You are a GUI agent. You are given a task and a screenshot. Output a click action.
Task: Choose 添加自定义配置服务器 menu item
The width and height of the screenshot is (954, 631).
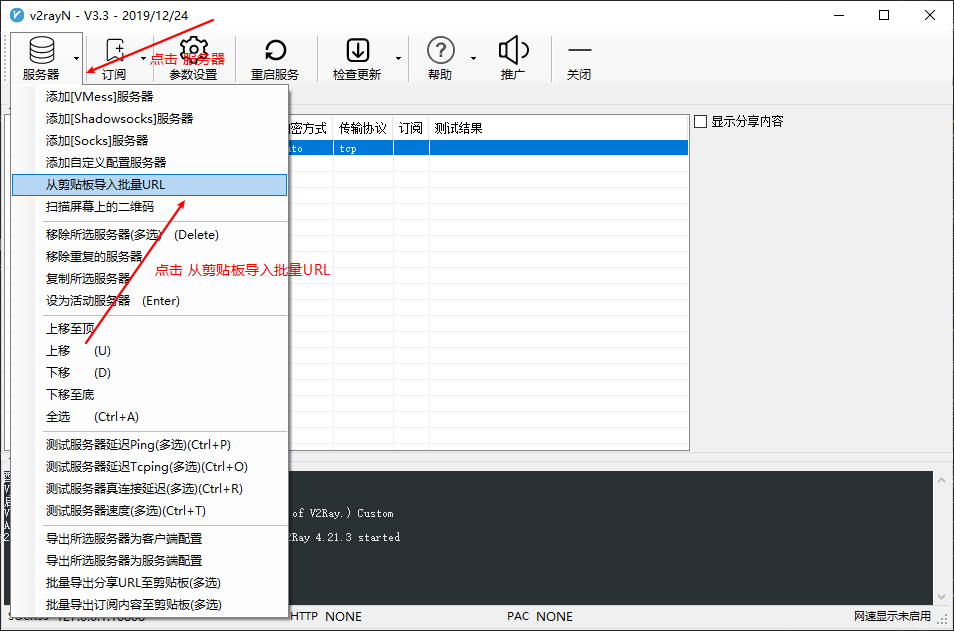click(x=150, y=162)
